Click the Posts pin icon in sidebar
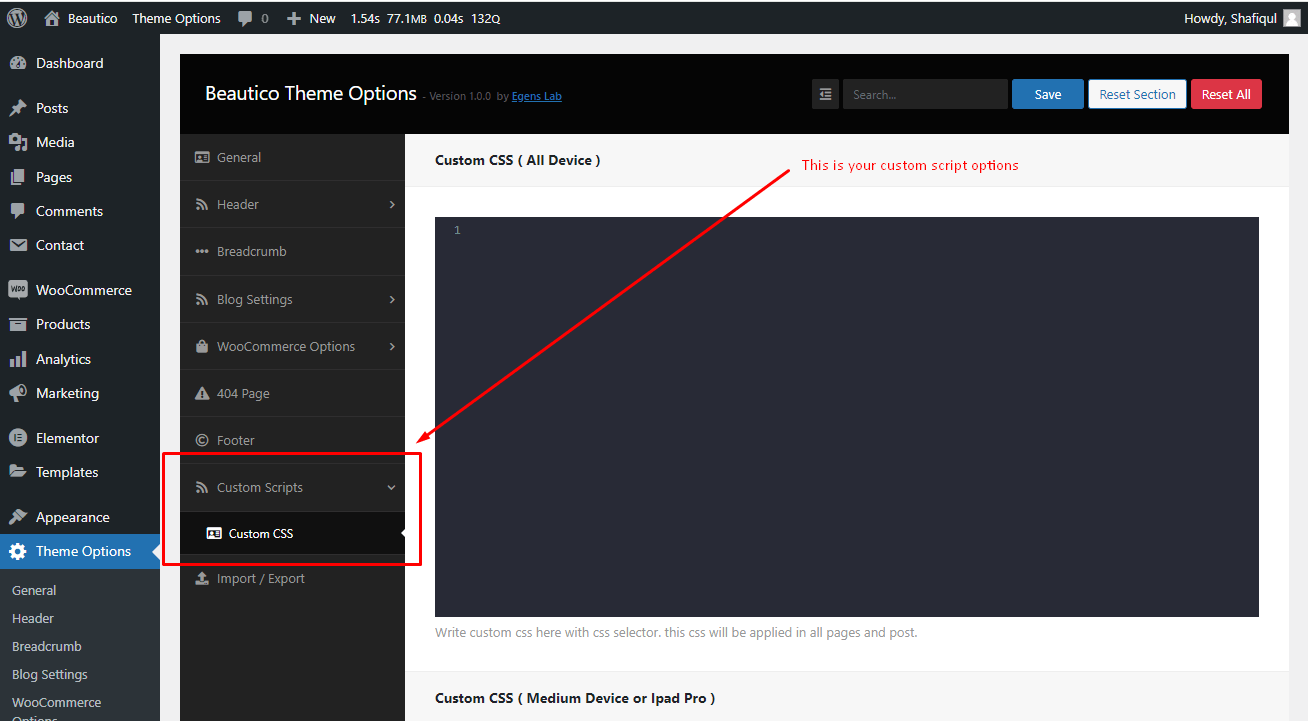The height and width of the screenshot is (721, 1308). [18, 108]
